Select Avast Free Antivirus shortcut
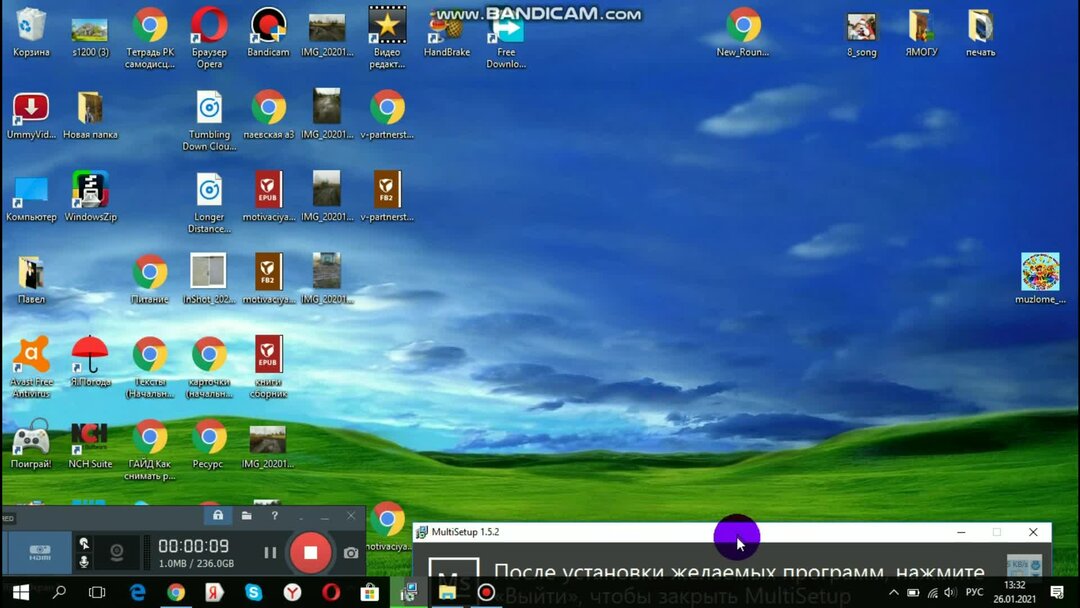Viewport: 1080px width, 608px height. (31, 367)
